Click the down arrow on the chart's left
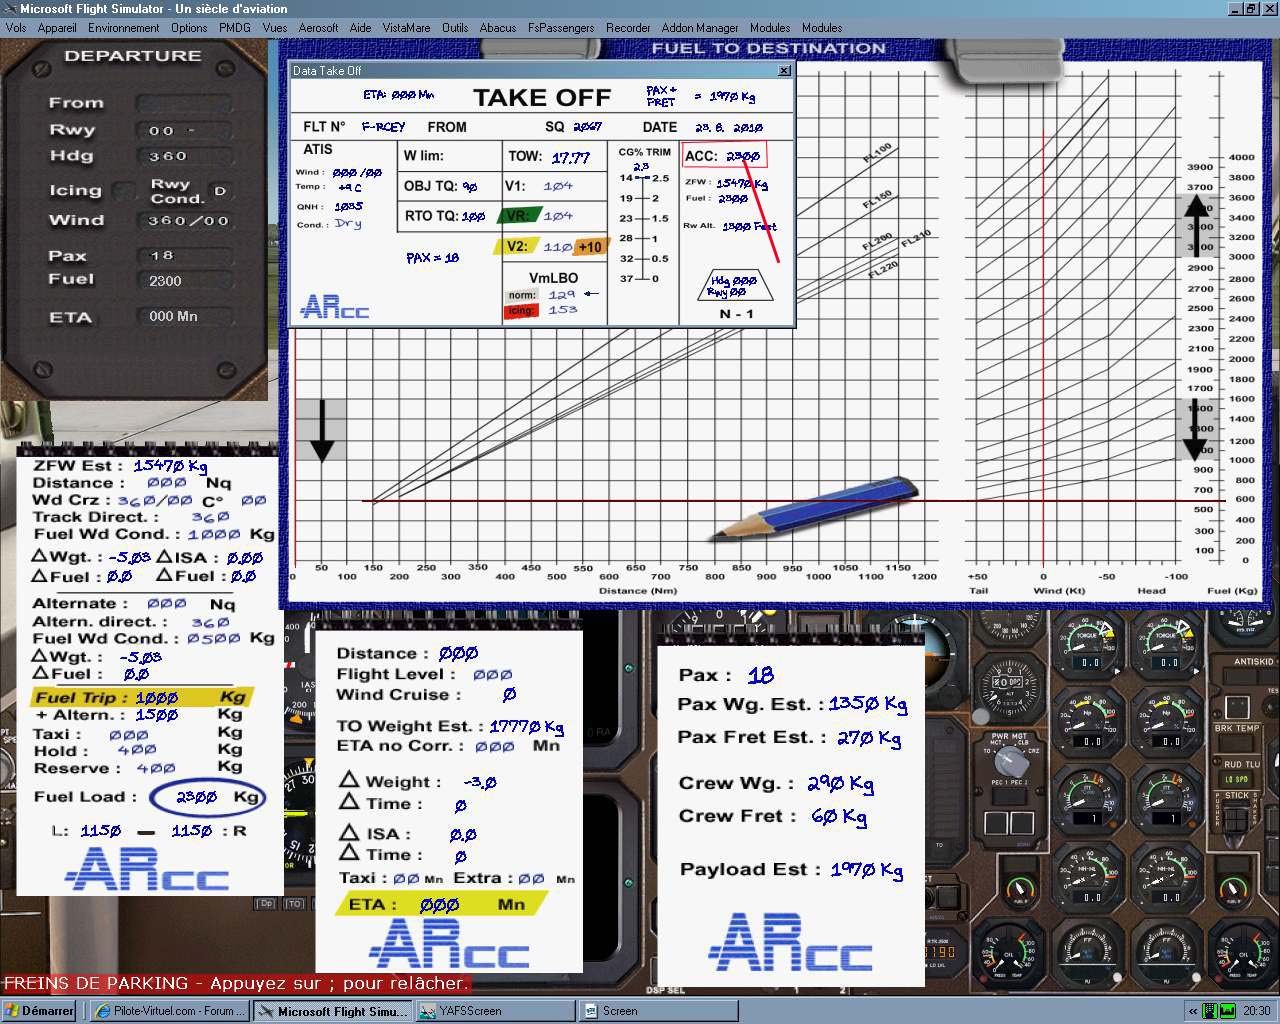 (x=321, y=432)
